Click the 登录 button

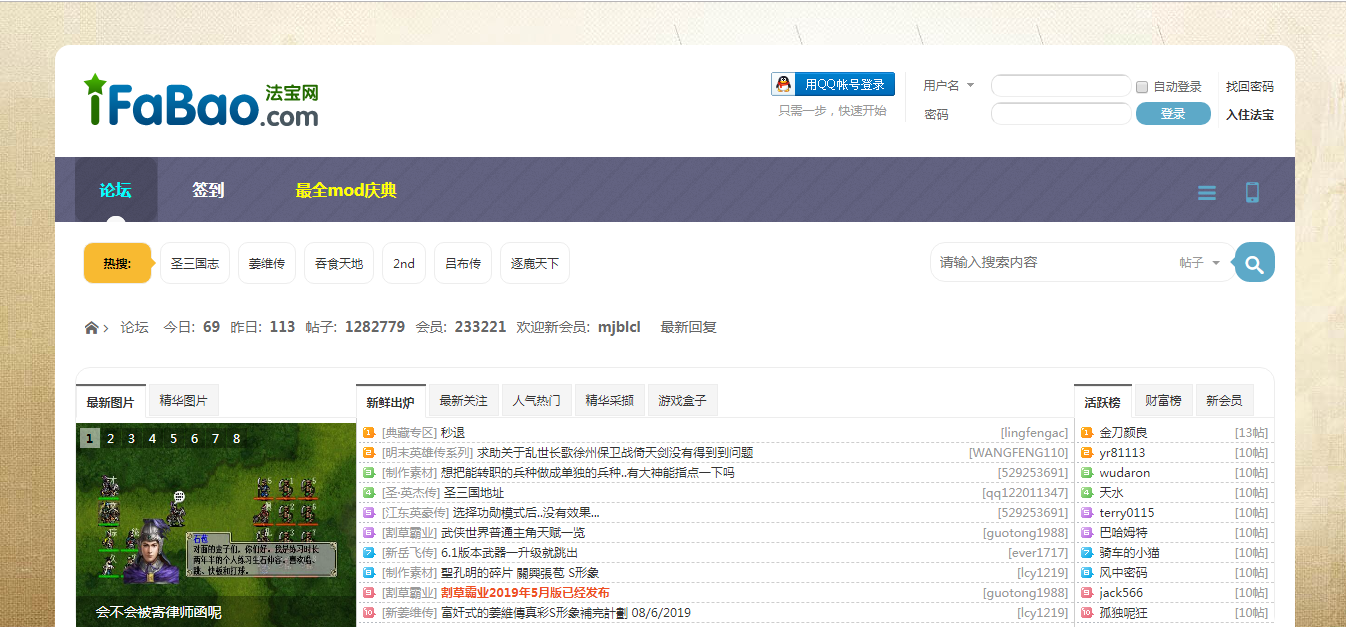coord(1173,114)
